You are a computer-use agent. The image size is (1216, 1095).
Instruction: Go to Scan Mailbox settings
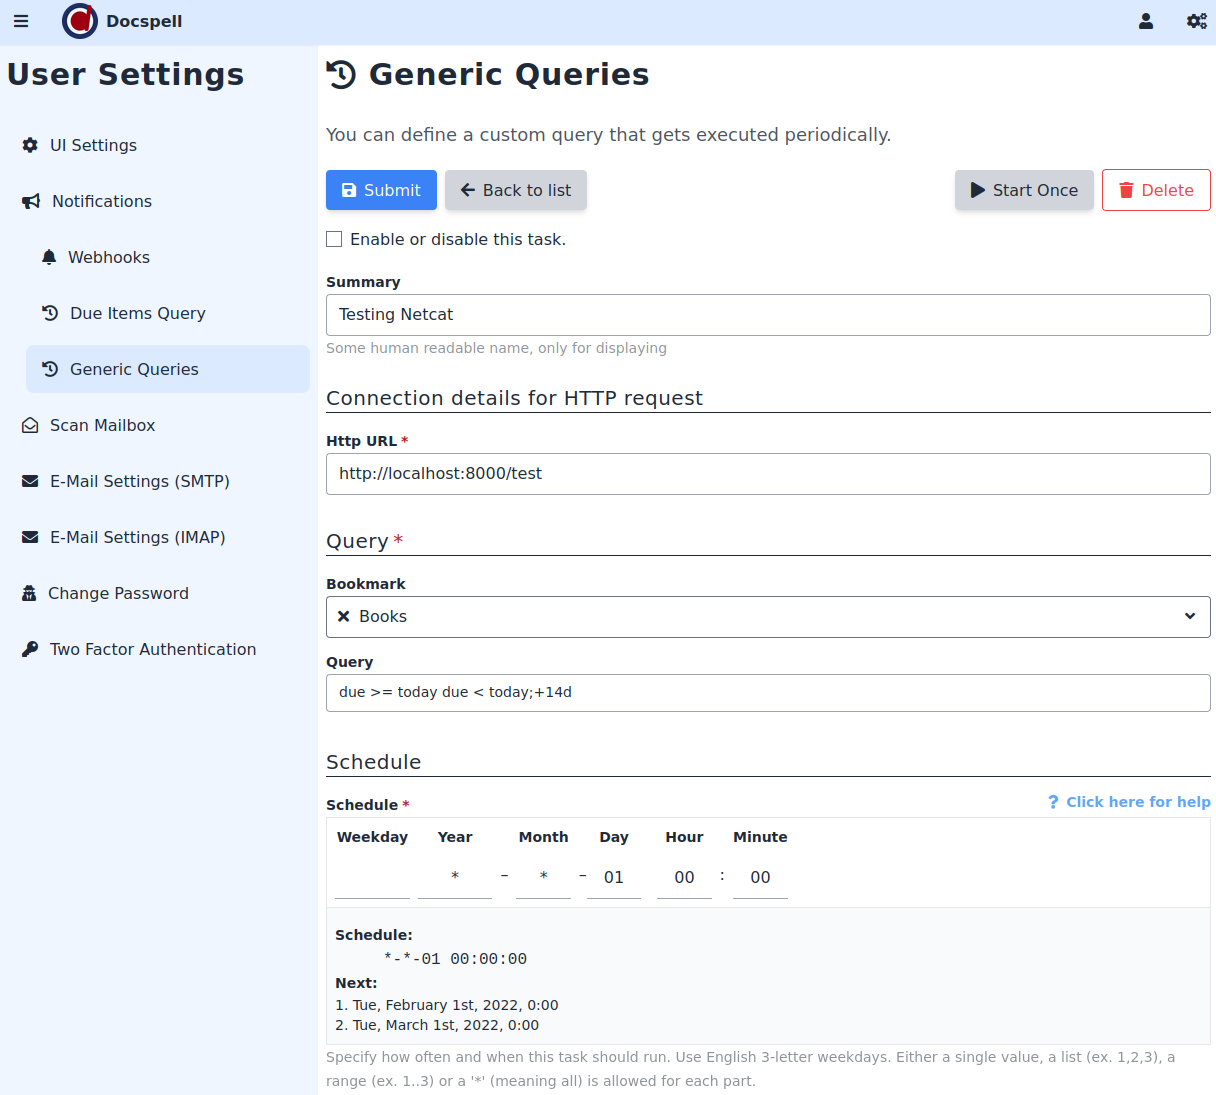[x=102, y=425]
